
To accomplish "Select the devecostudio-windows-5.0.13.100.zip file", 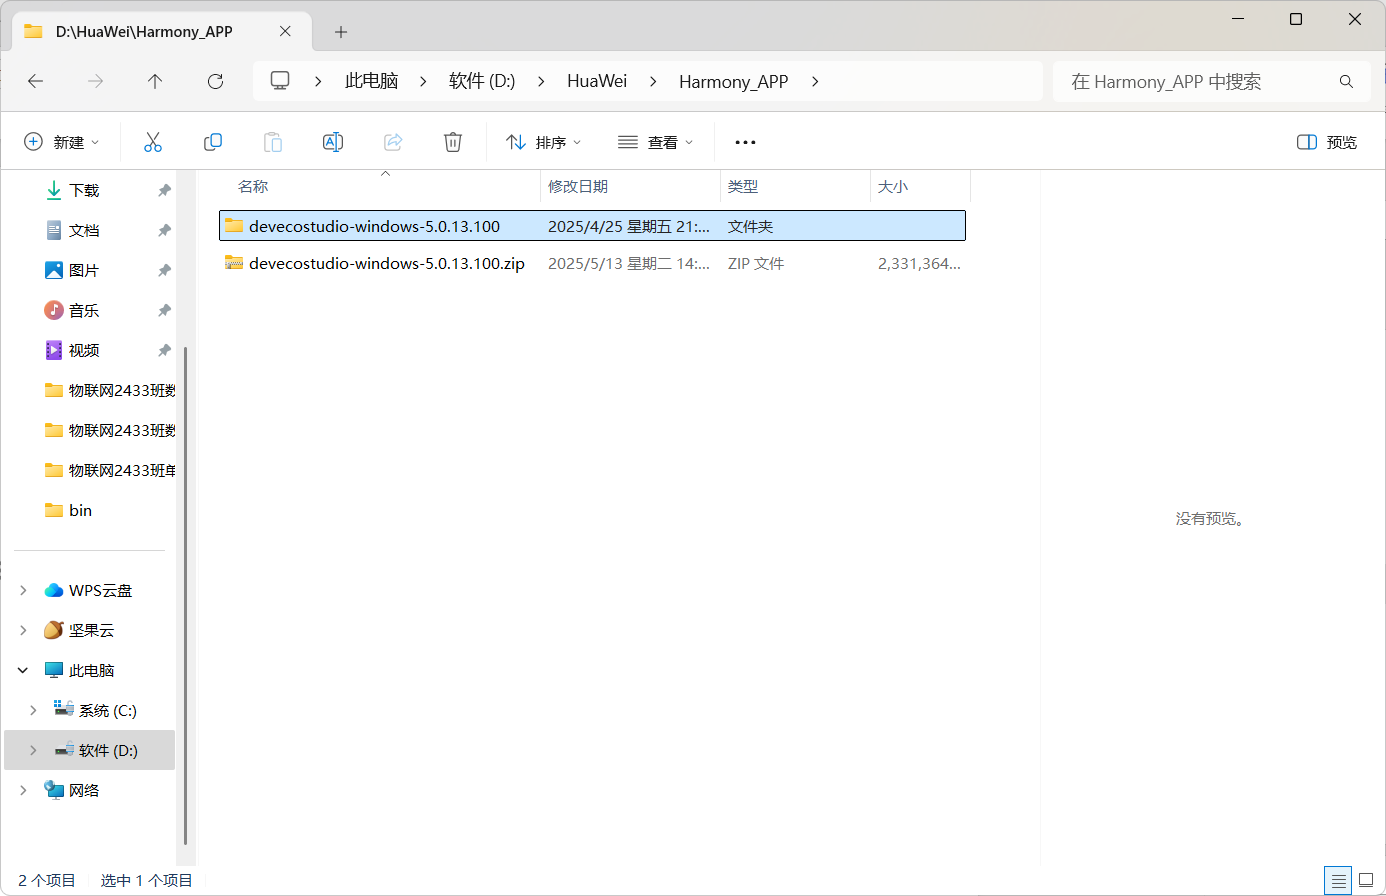I will pos(592,264).
